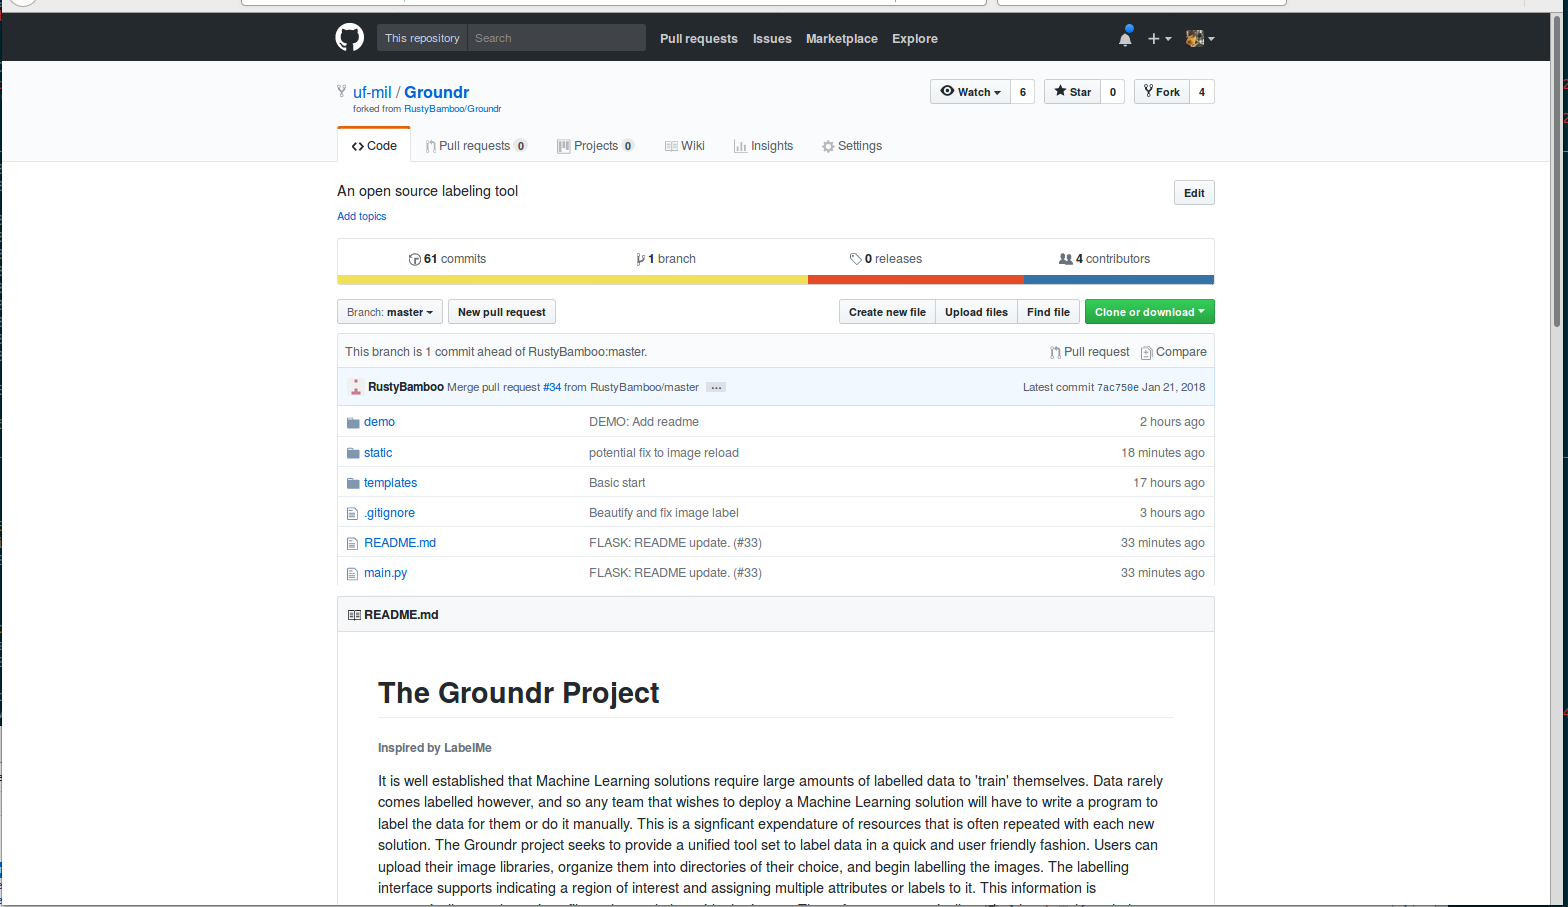
Task: Click the main.py file icon
Action: pyautogui.click(x=352, y=573)
